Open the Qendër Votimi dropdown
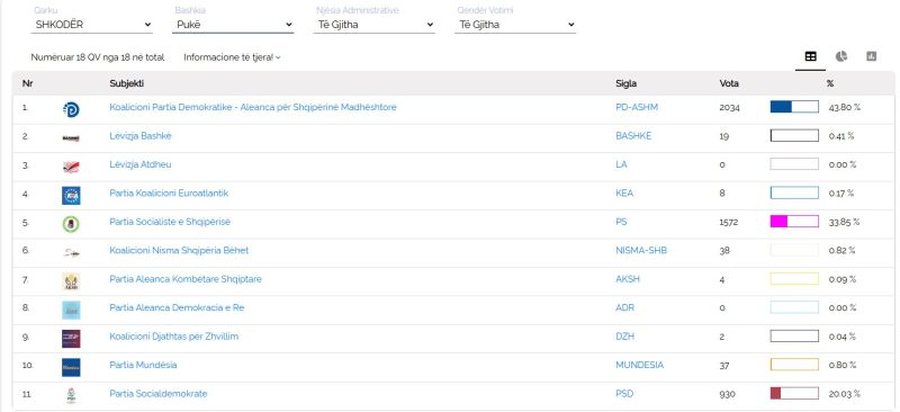 [515, 25]
